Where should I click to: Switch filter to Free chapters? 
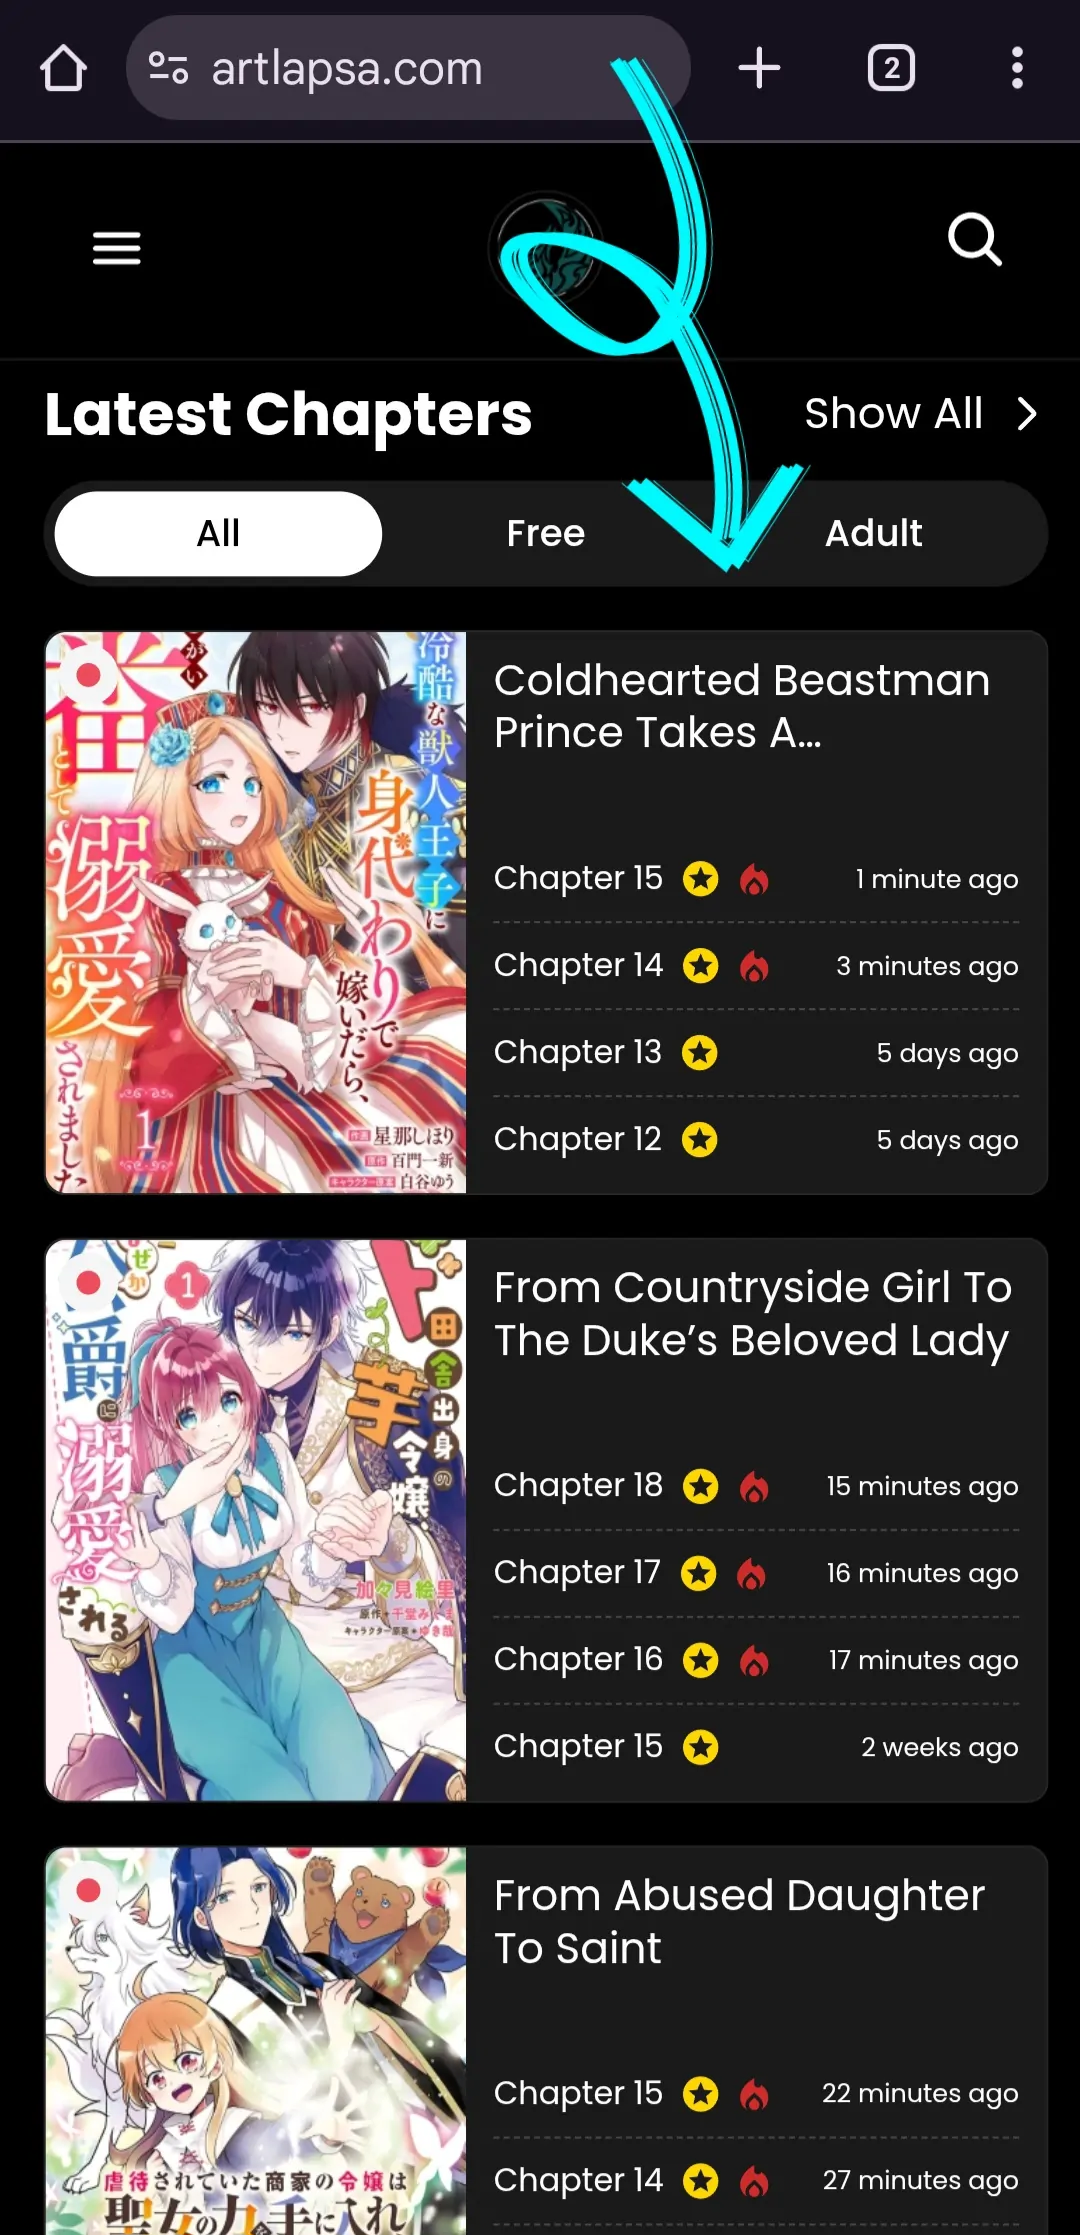546,533
